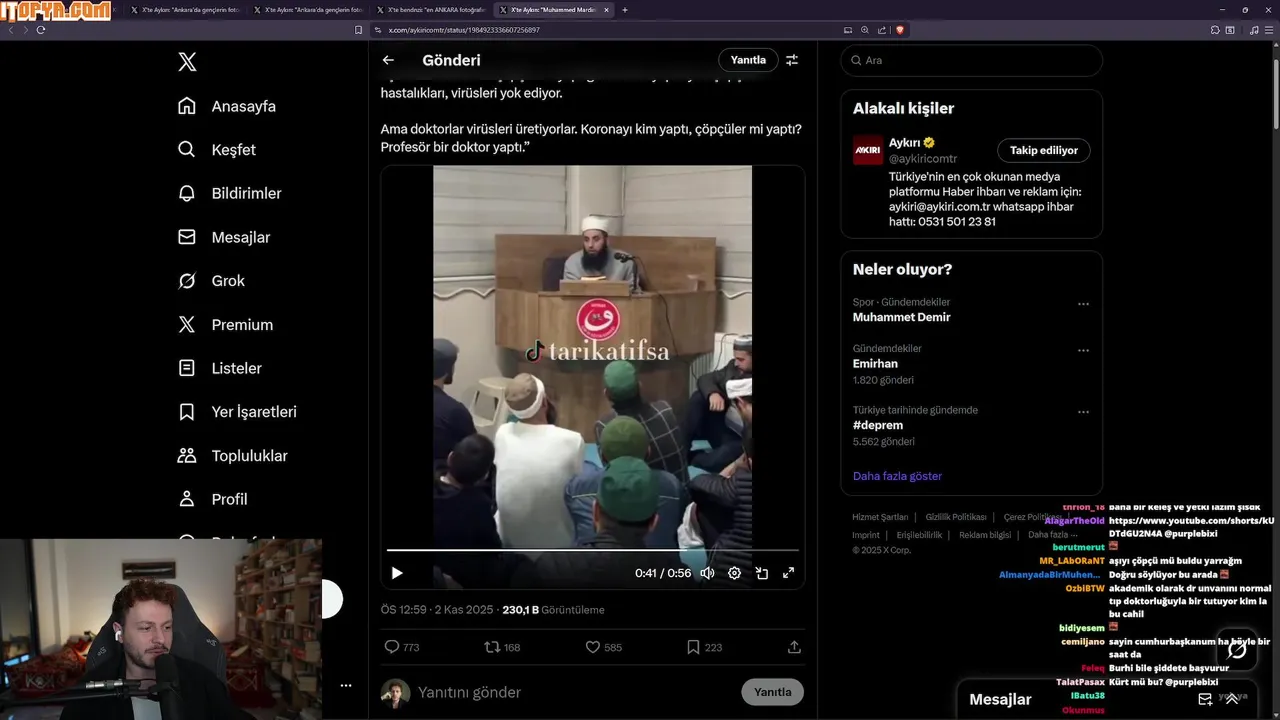
Task: Open Mesajlar in the left sidebar
Action: point(224,237)
